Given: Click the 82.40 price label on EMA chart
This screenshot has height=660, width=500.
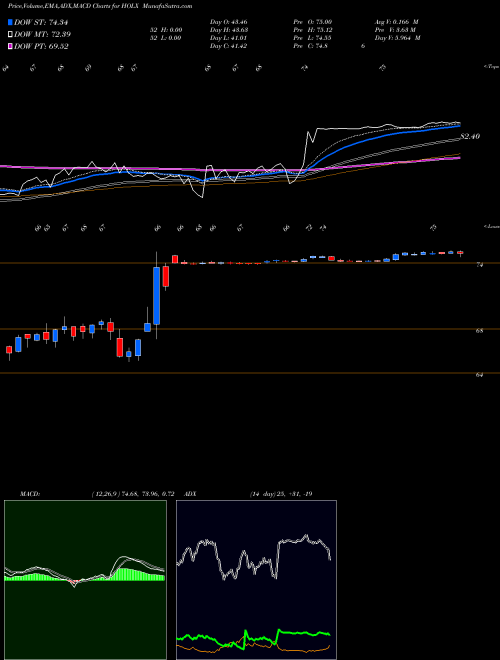Looking at the screenshot, I should pos(470,136).
